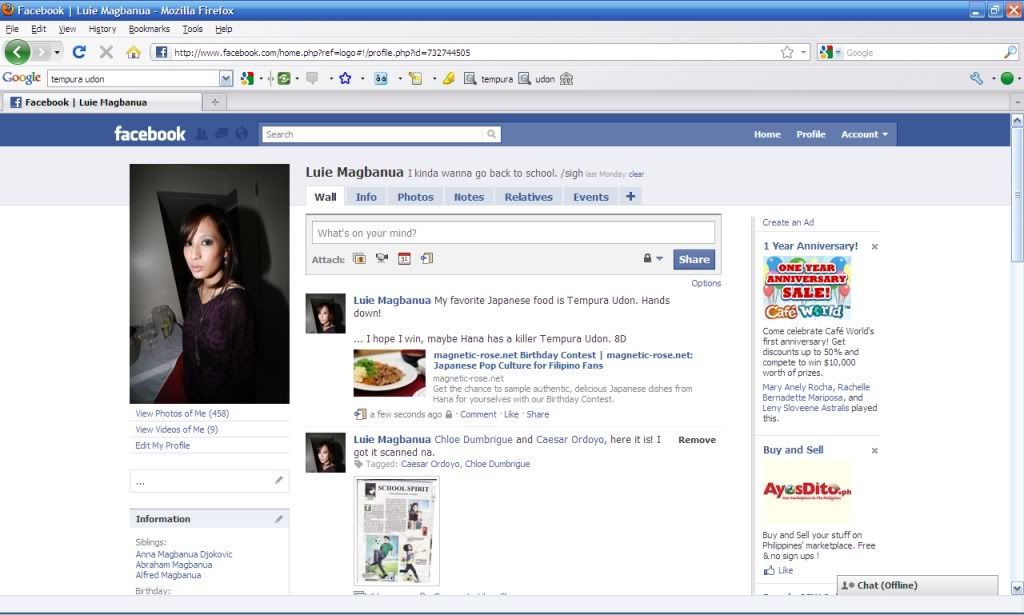The height and width of the screenshot is (615, 1024).
Task: Open the Bookmarks menu
Action: (x=149, y=29)
